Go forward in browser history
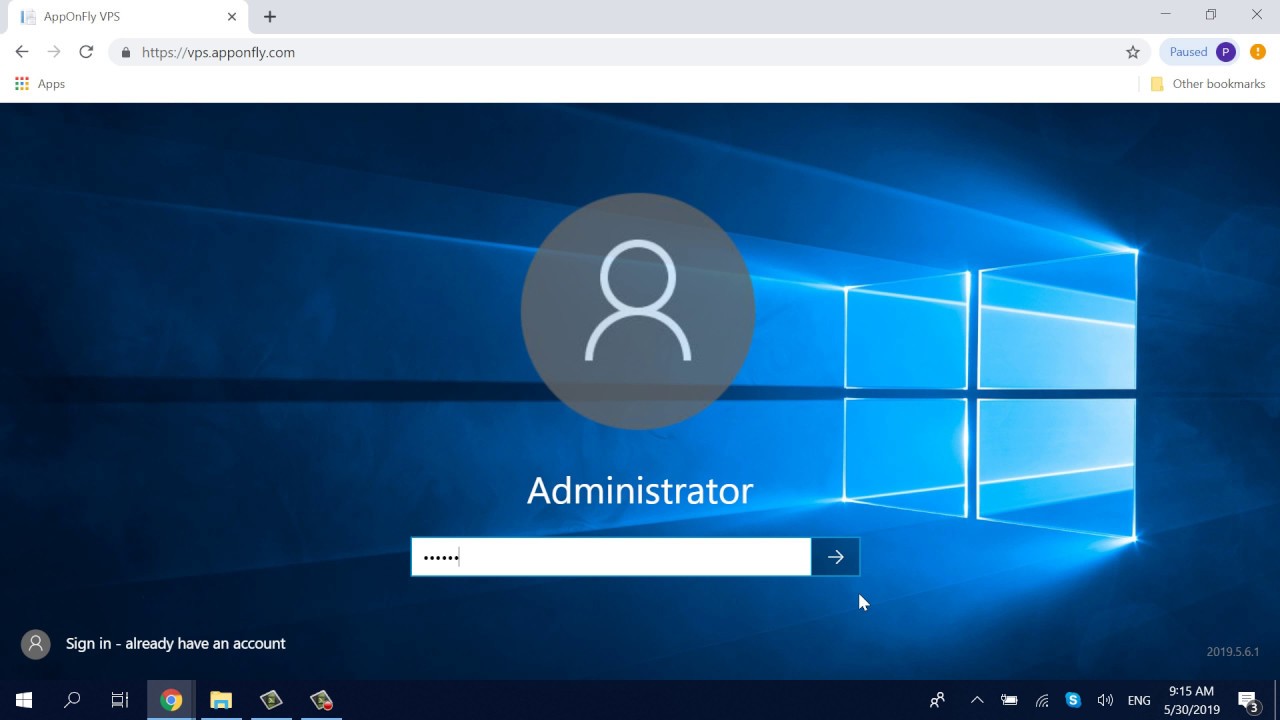The image size is (1280, 720). click(x=54, y=52)
